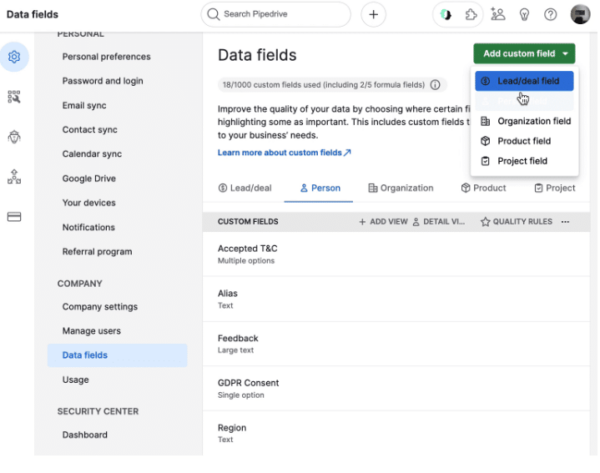Toggle the theme switch in top bar
The height and width of the screenshot is (473, 600).
coord(445,15)
